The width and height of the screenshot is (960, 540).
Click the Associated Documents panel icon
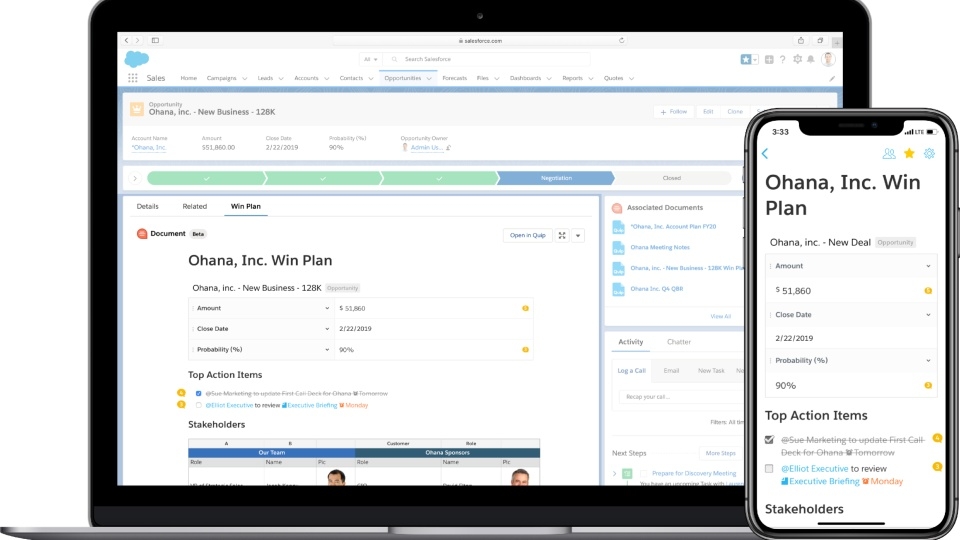pos(617,208)
